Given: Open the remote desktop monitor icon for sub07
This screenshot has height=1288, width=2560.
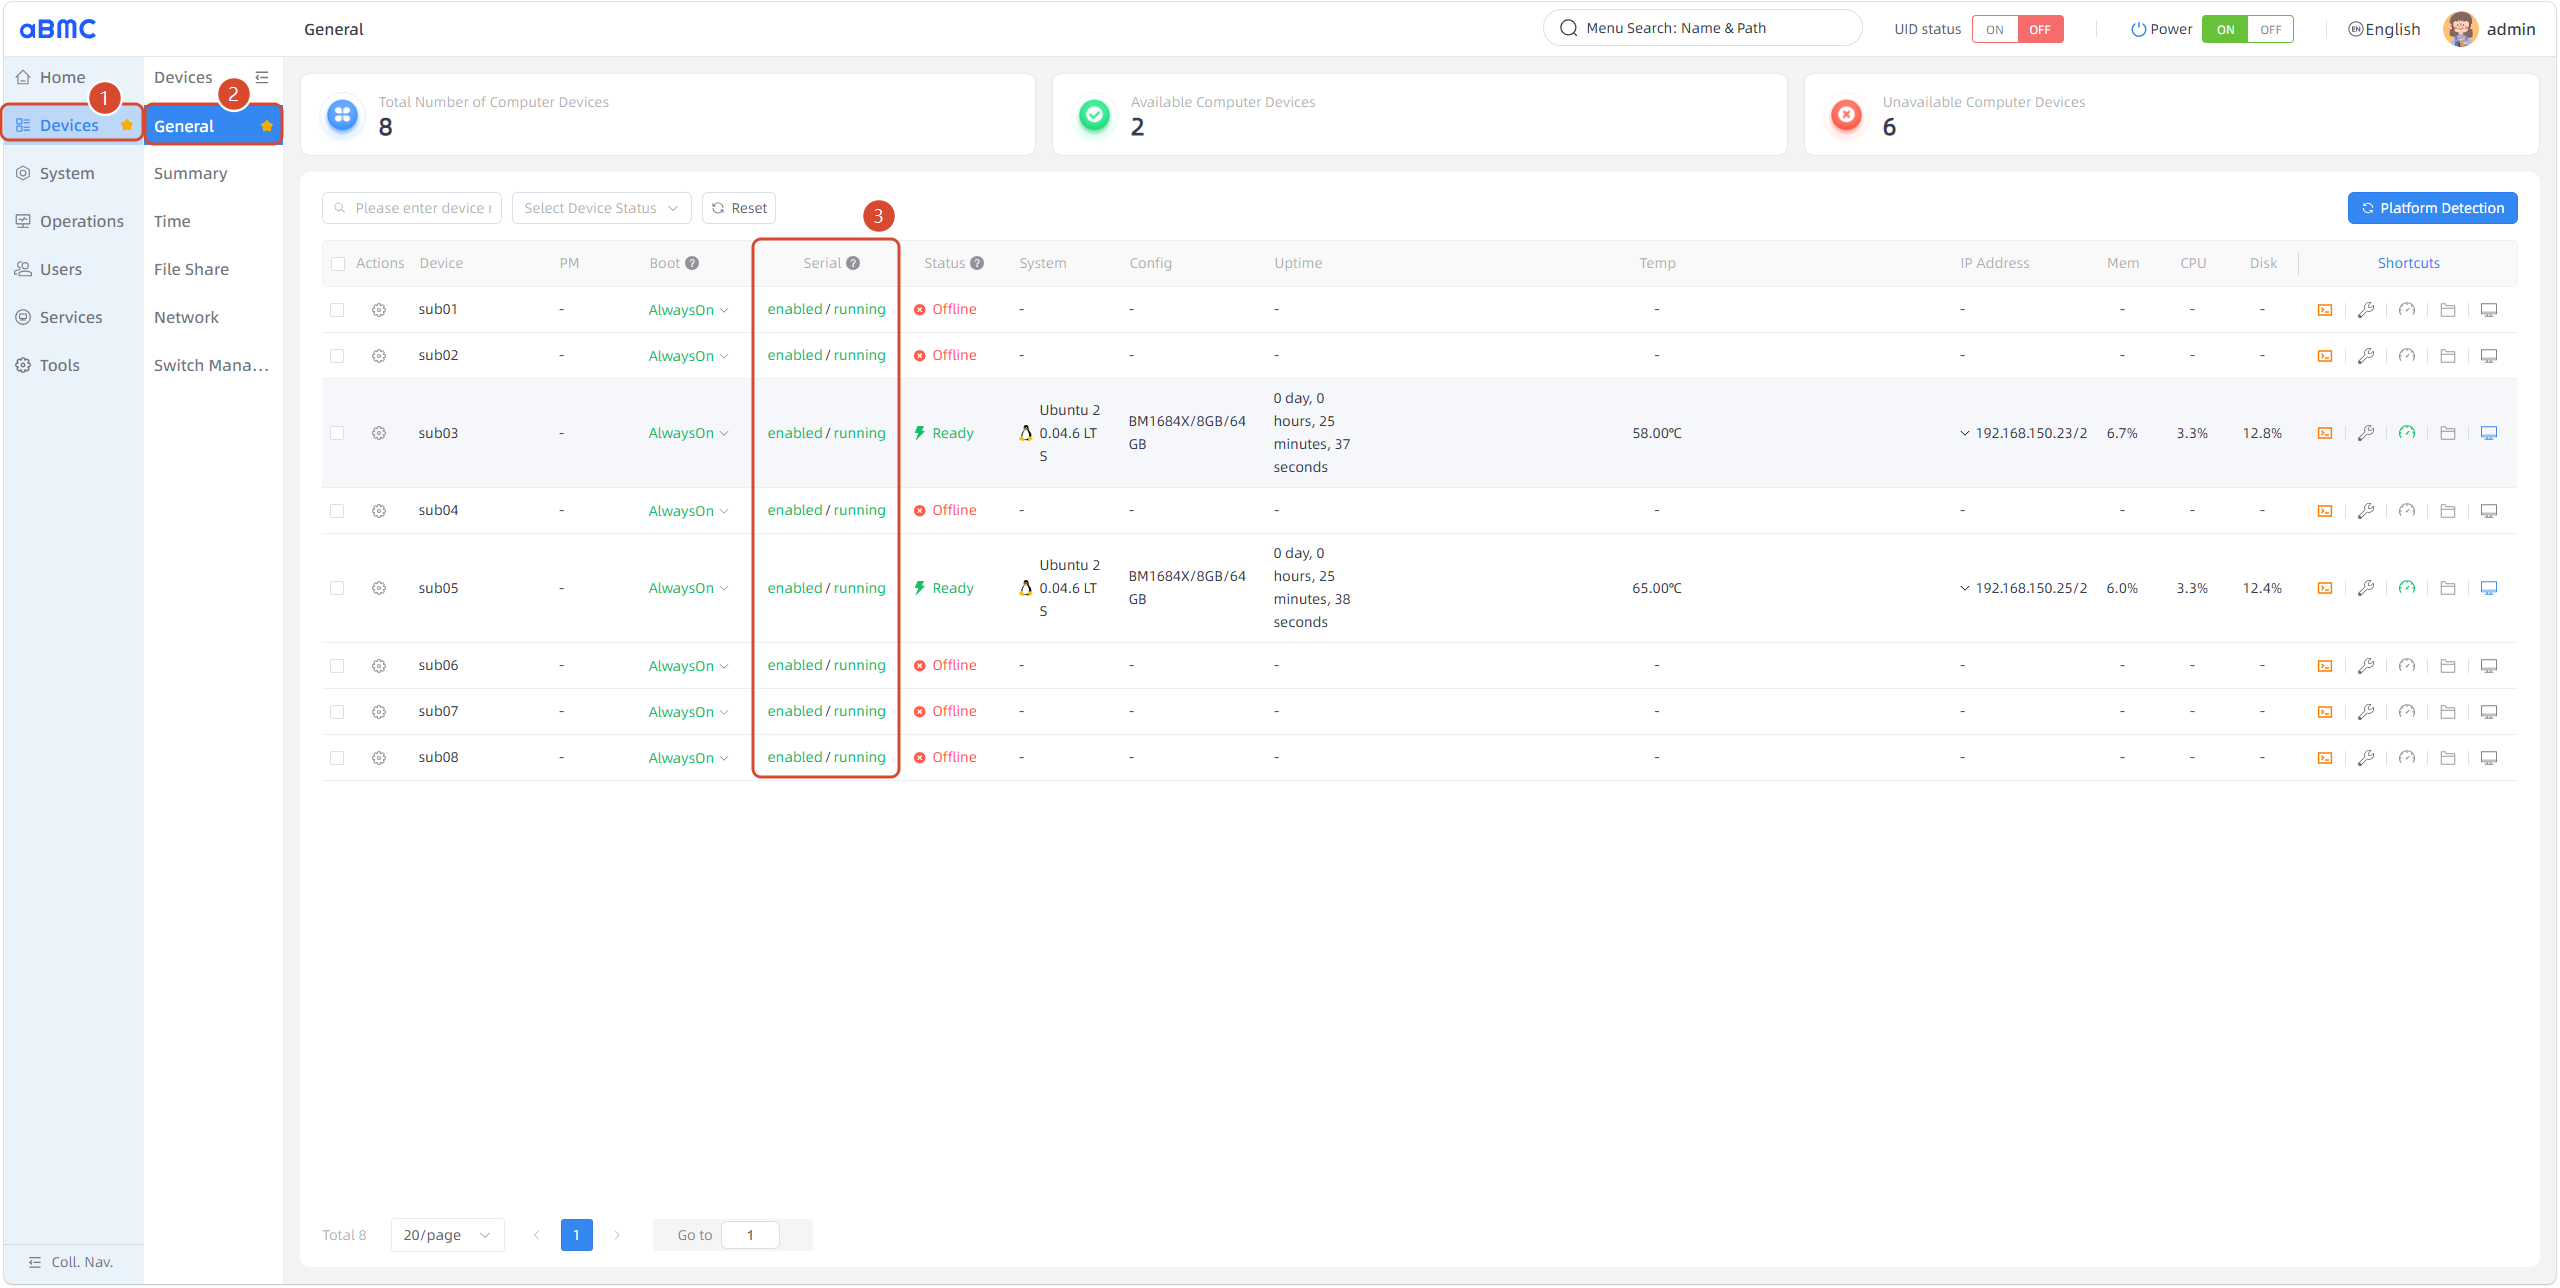Looking at the screenshot, I should tap(2489, 712).
